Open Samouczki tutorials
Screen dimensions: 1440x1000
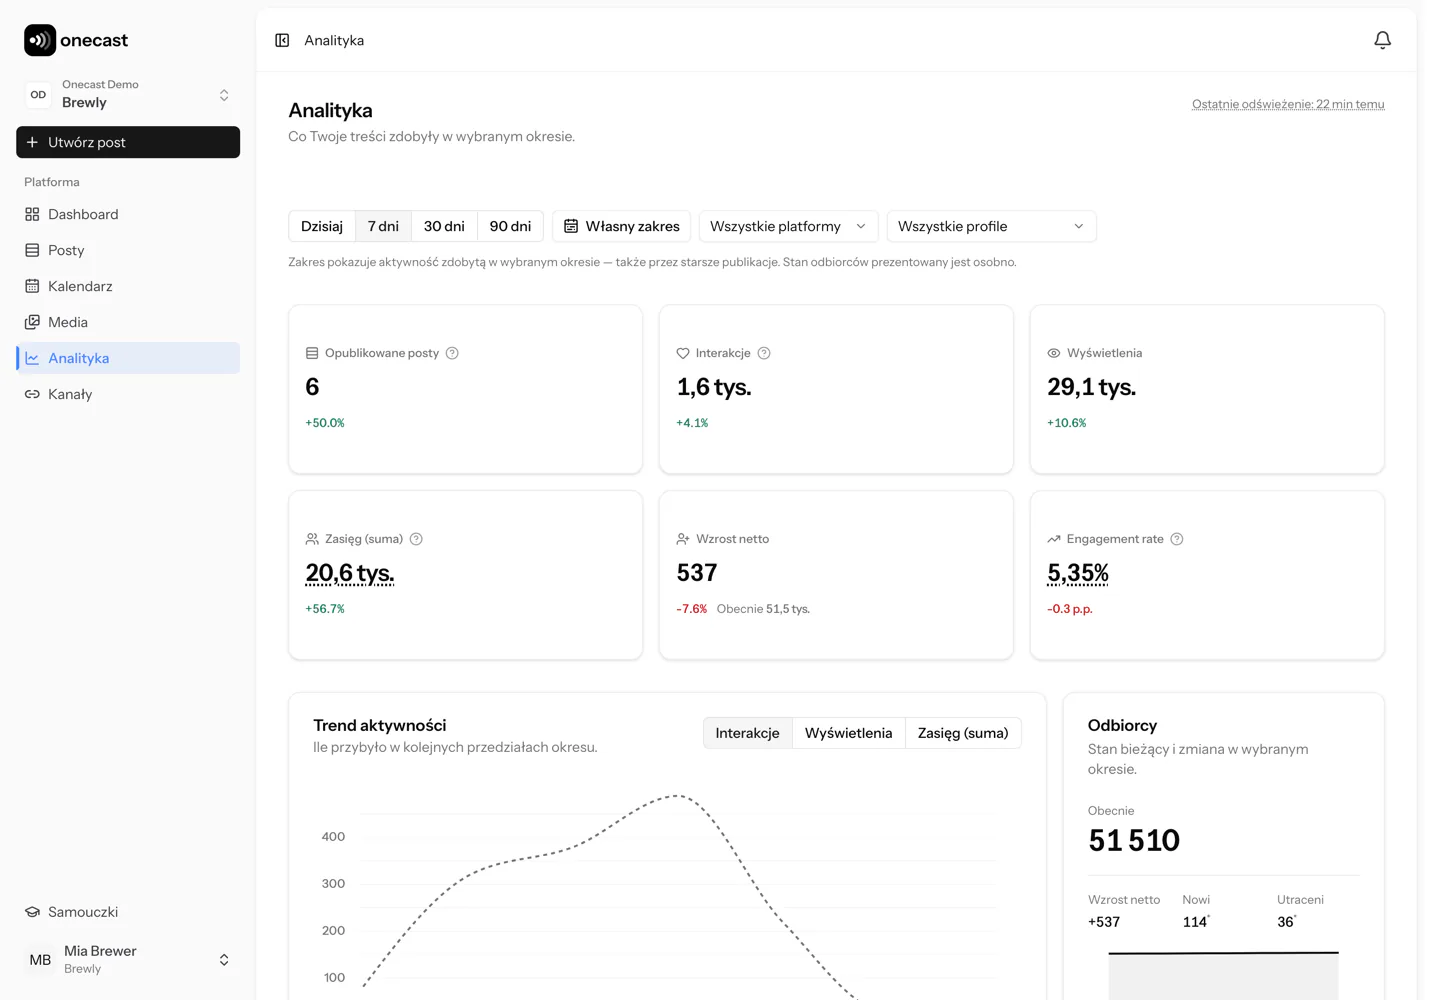tap(128, 912)
